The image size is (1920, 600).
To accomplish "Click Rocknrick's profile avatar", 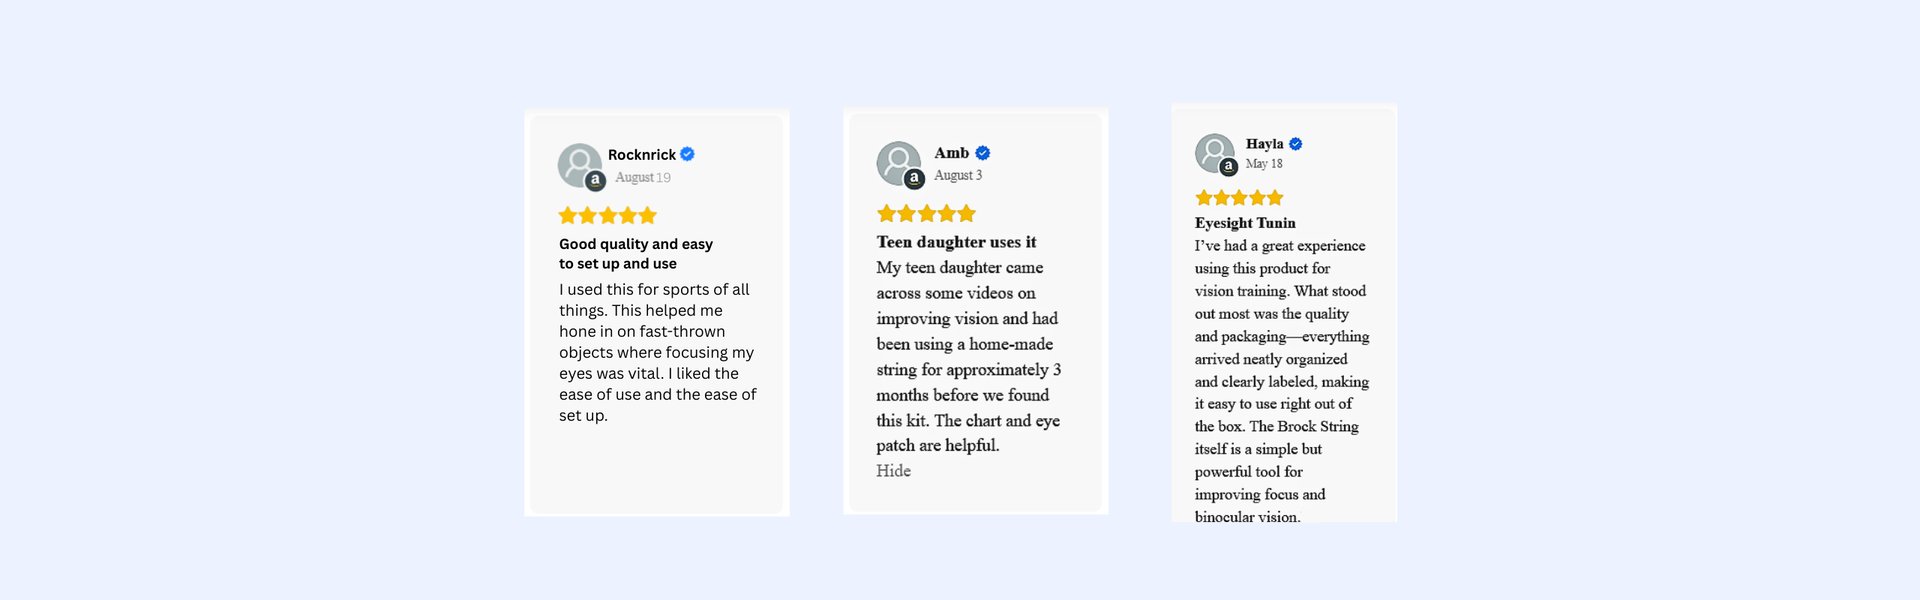I will click(579, 165).
